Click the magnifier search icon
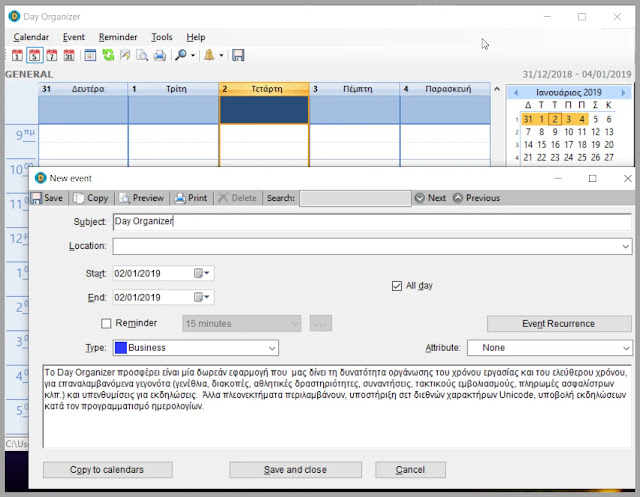 [x=180, y=55]
